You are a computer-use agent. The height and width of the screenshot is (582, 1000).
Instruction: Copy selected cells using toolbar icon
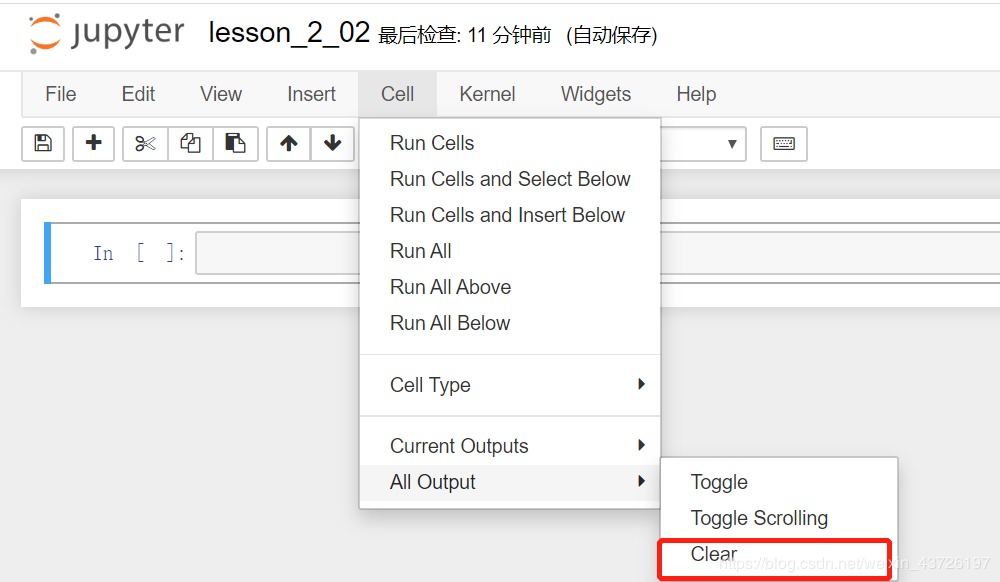190,144
